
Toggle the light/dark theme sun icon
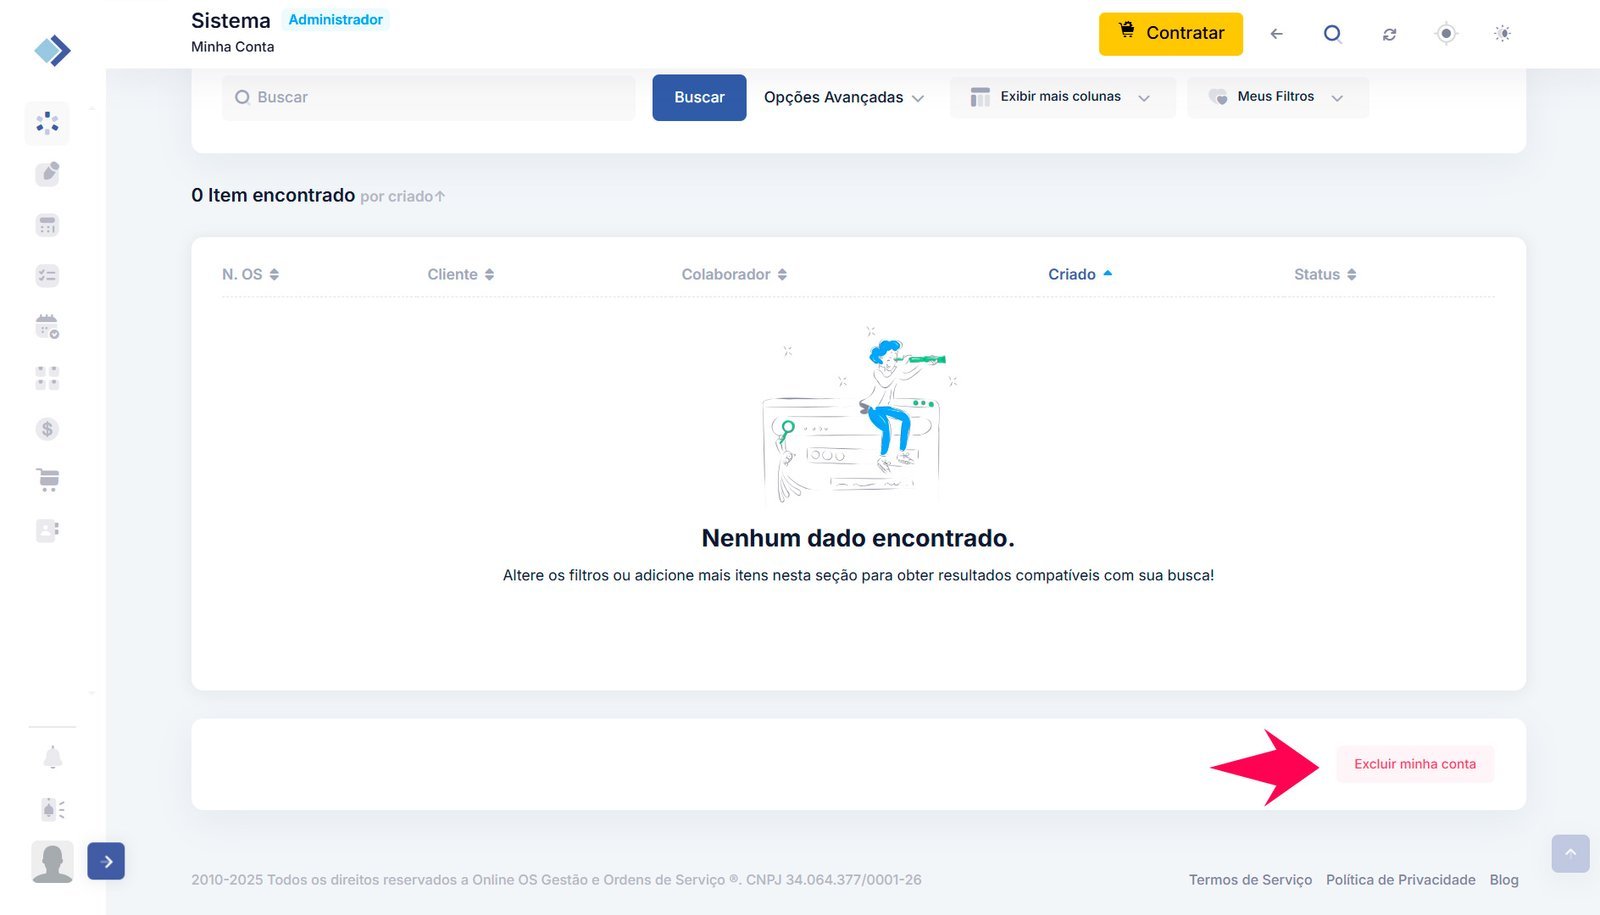click(x=1502, y=34)
